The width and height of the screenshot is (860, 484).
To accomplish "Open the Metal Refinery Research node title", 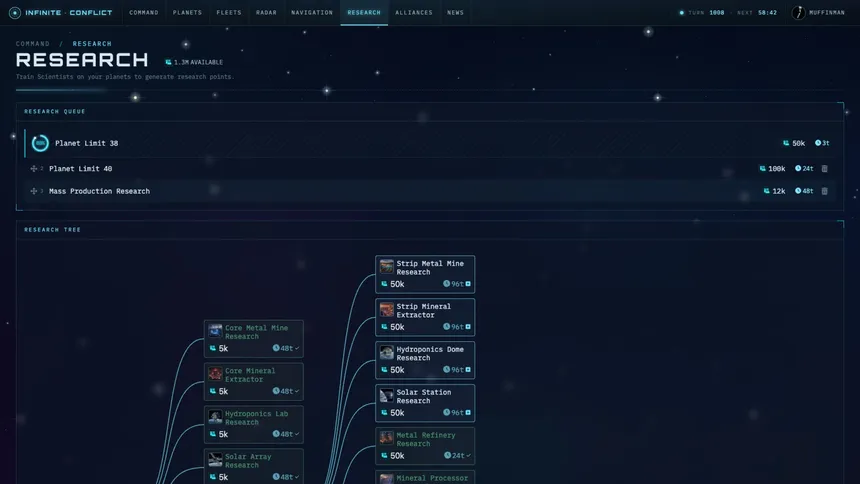I will coord(426,439).
